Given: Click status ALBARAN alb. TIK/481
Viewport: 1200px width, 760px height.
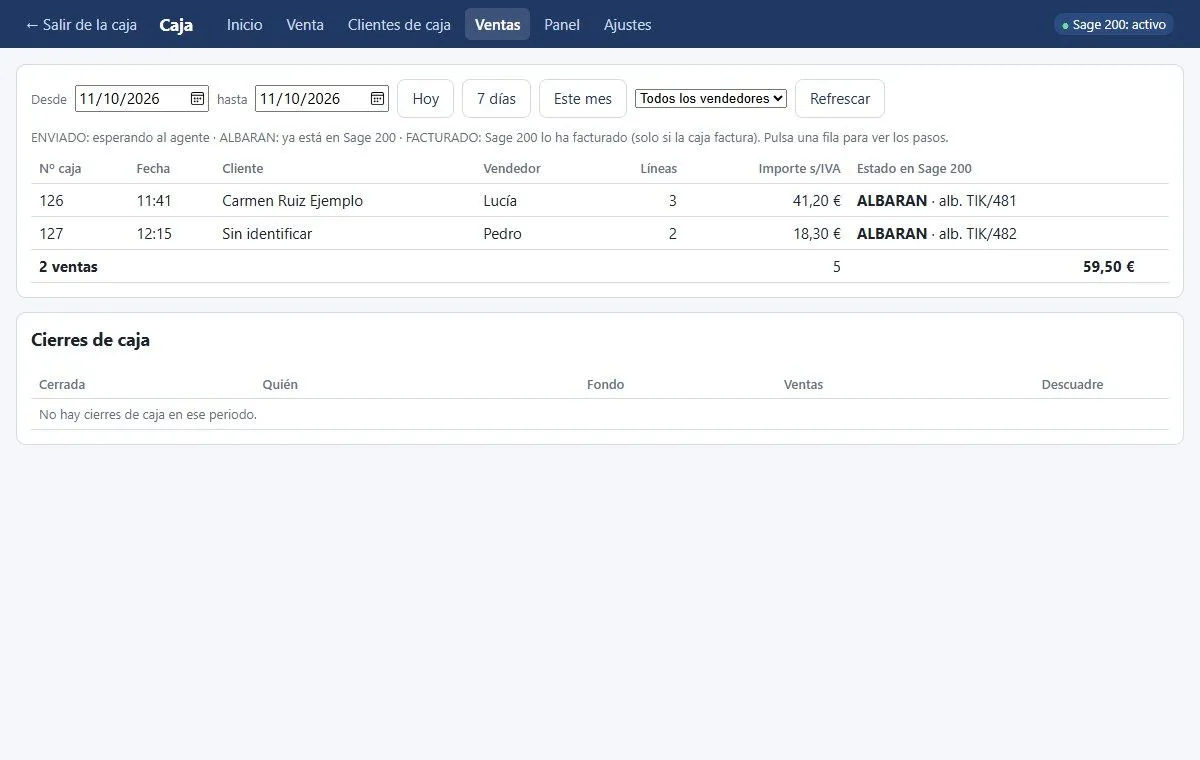Looking at the screenshot, I should [x=936, y=200].
